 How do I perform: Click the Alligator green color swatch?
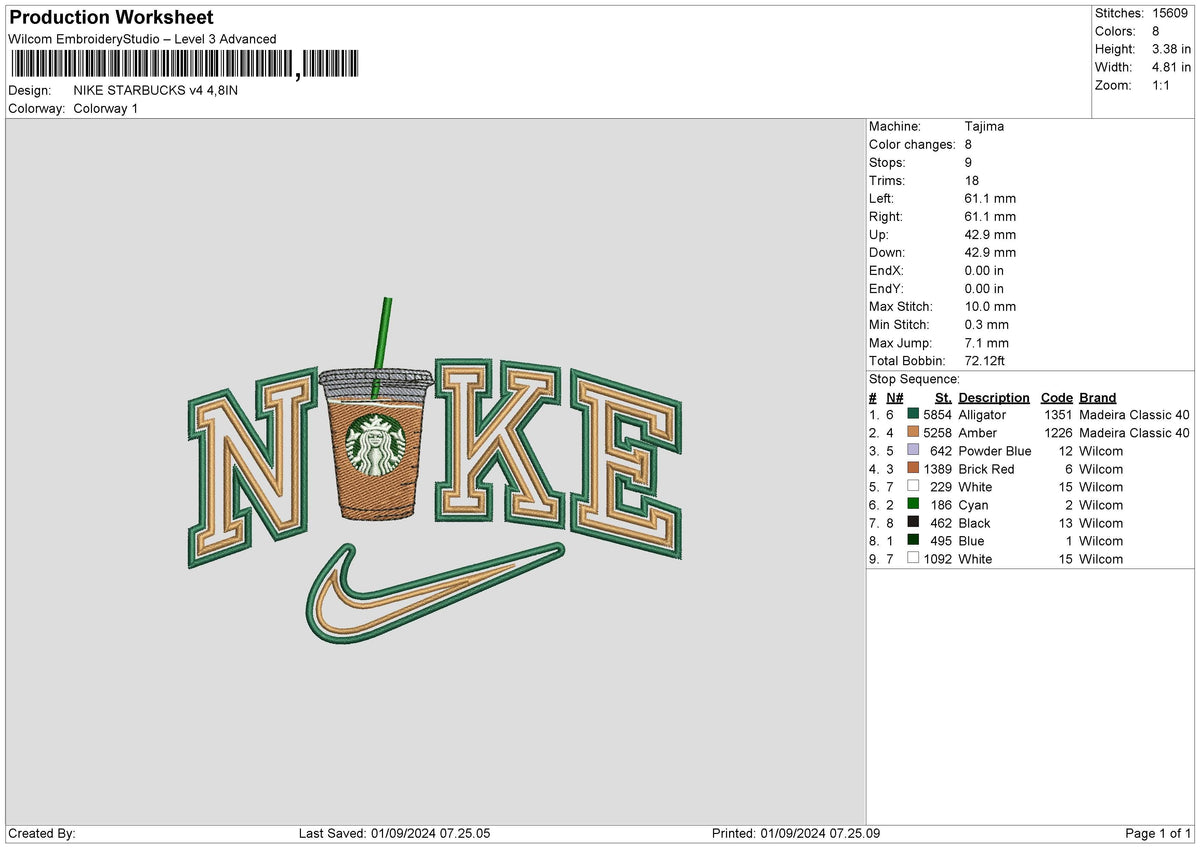pyautogui.click(x=913, y=414)
